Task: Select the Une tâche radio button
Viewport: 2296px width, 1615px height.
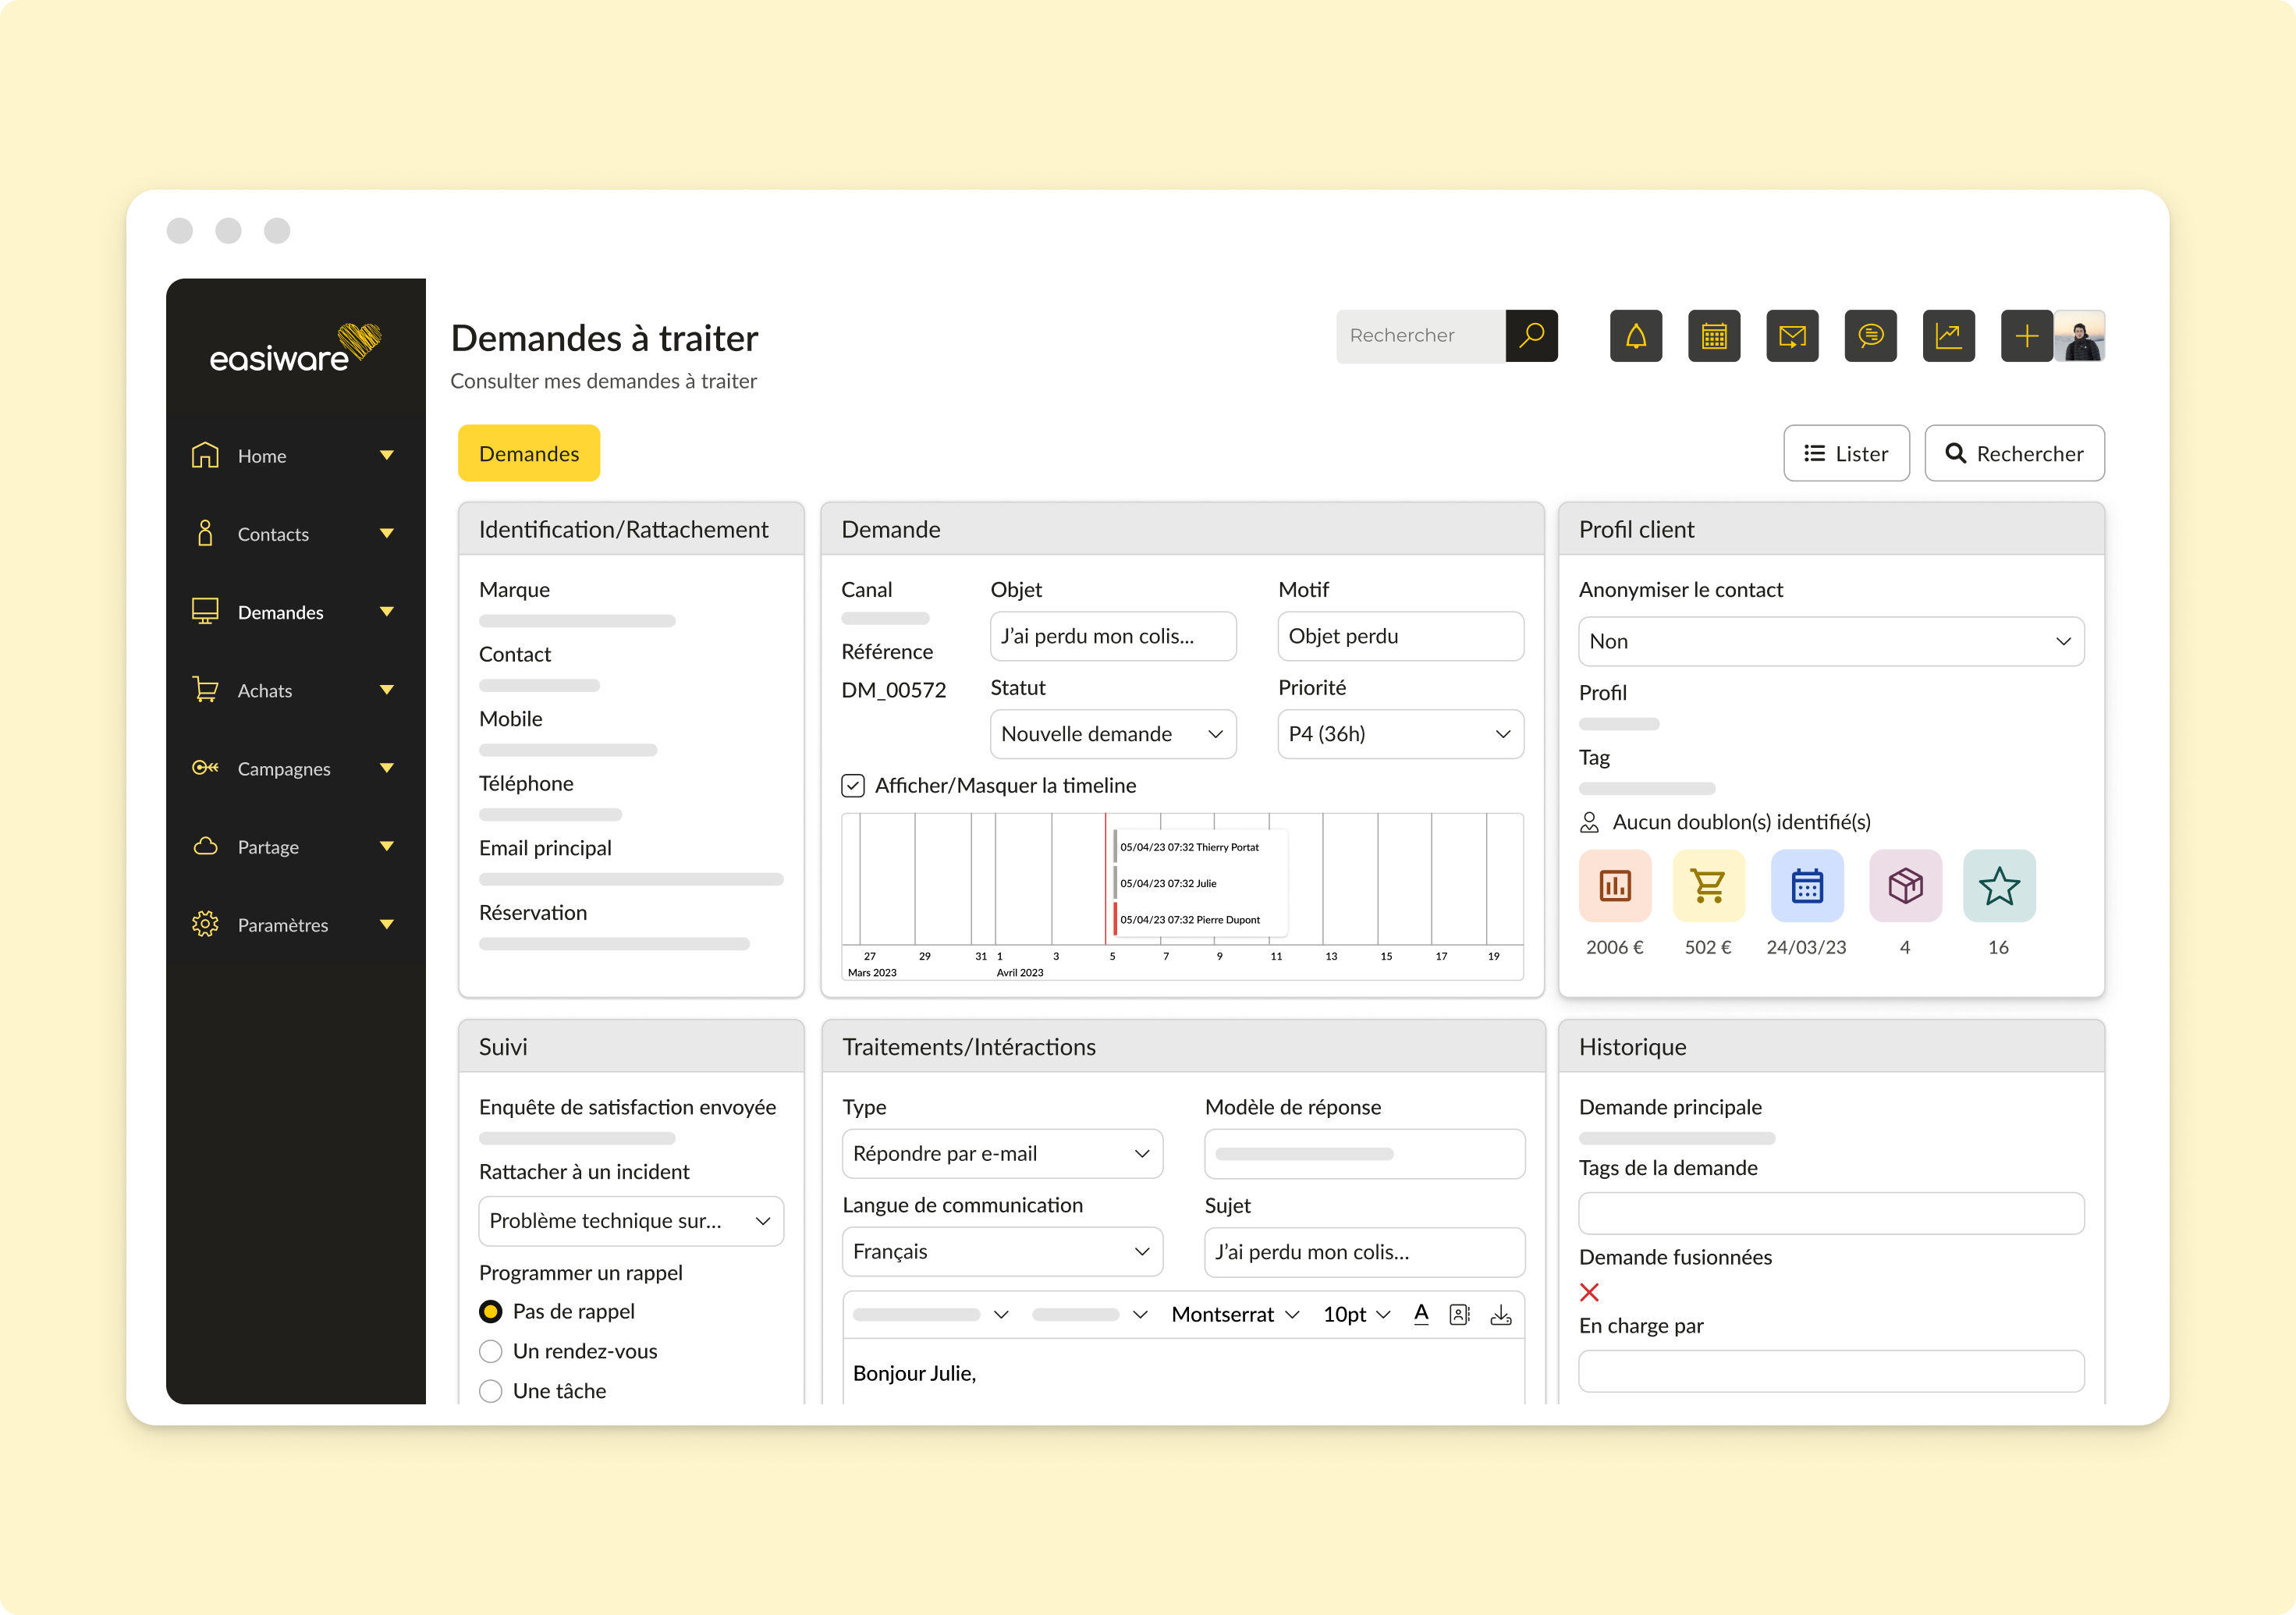Action: click(x=491, y=1390)
